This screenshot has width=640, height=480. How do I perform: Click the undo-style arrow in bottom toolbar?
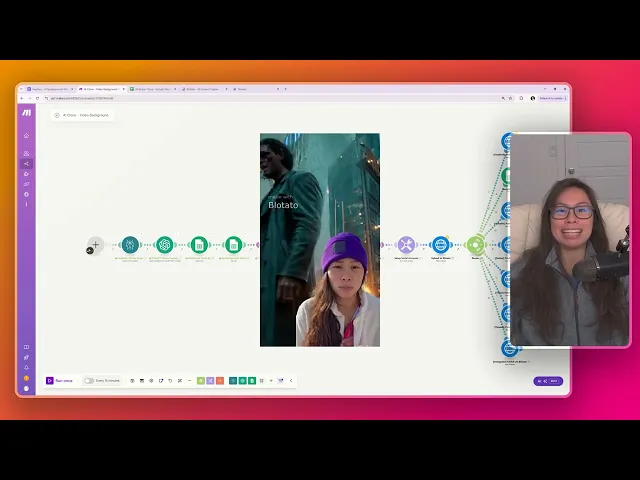[170, 380]
